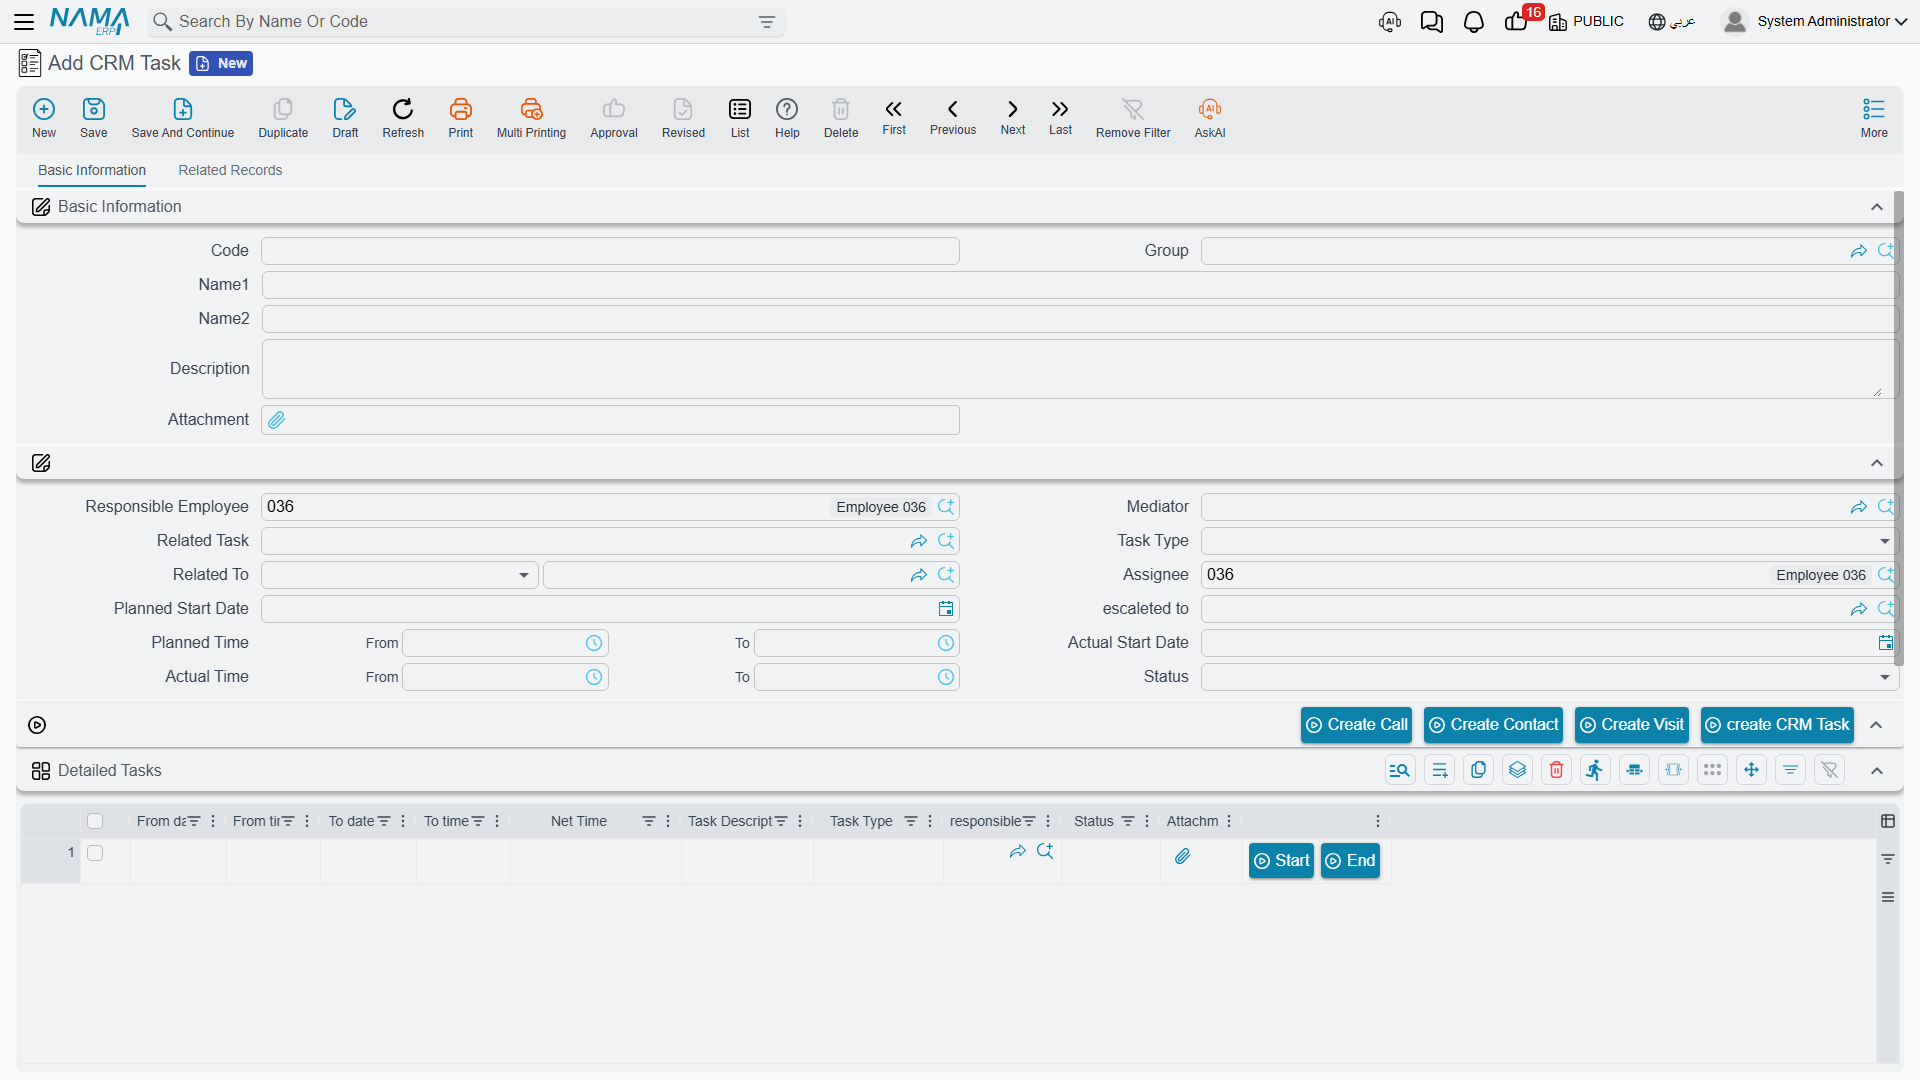Delete the record
The width and height of the screenshot is (1920, 1080).
pyautogui.click(x=841, y=117)
